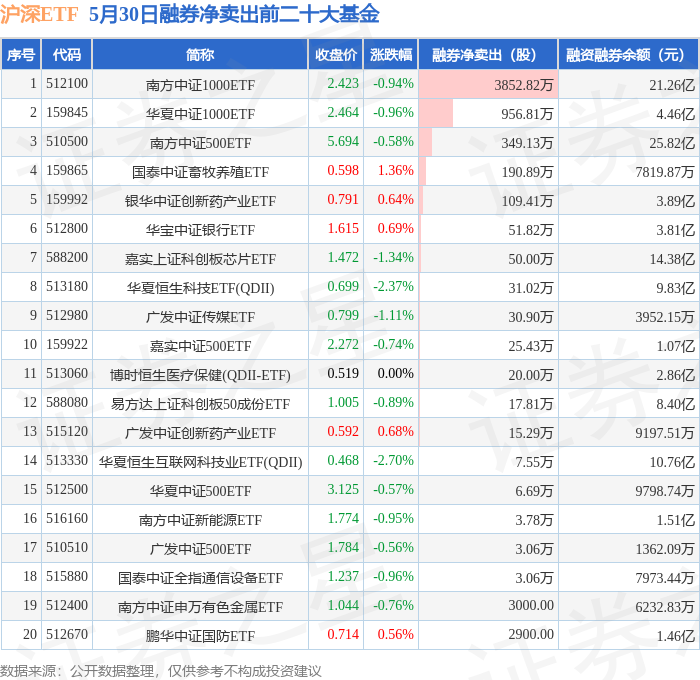Click the balance 14.38亿

[672, 259]
